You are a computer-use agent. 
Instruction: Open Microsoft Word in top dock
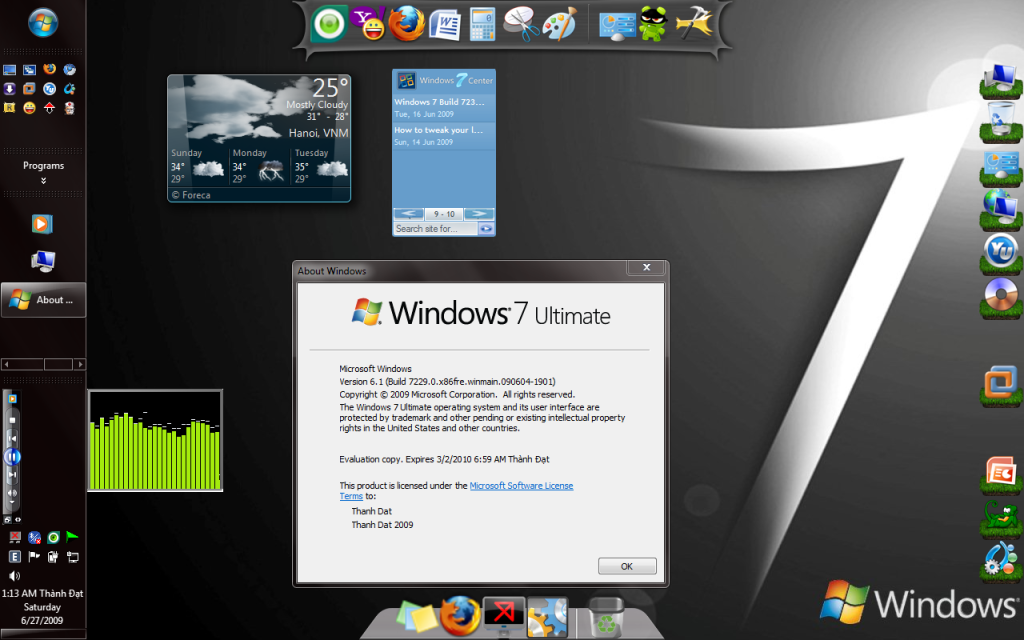click(445, 26)
